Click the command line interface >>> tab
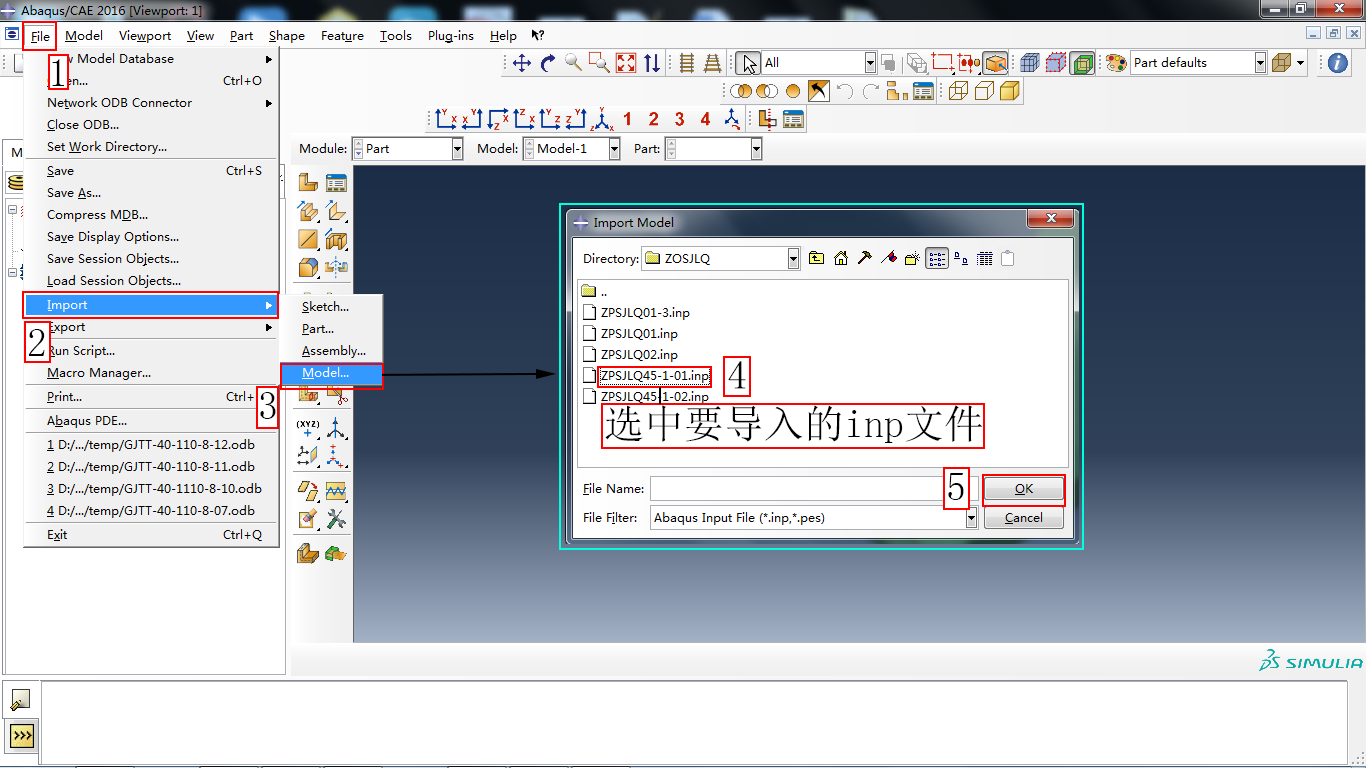 [22, 737]
